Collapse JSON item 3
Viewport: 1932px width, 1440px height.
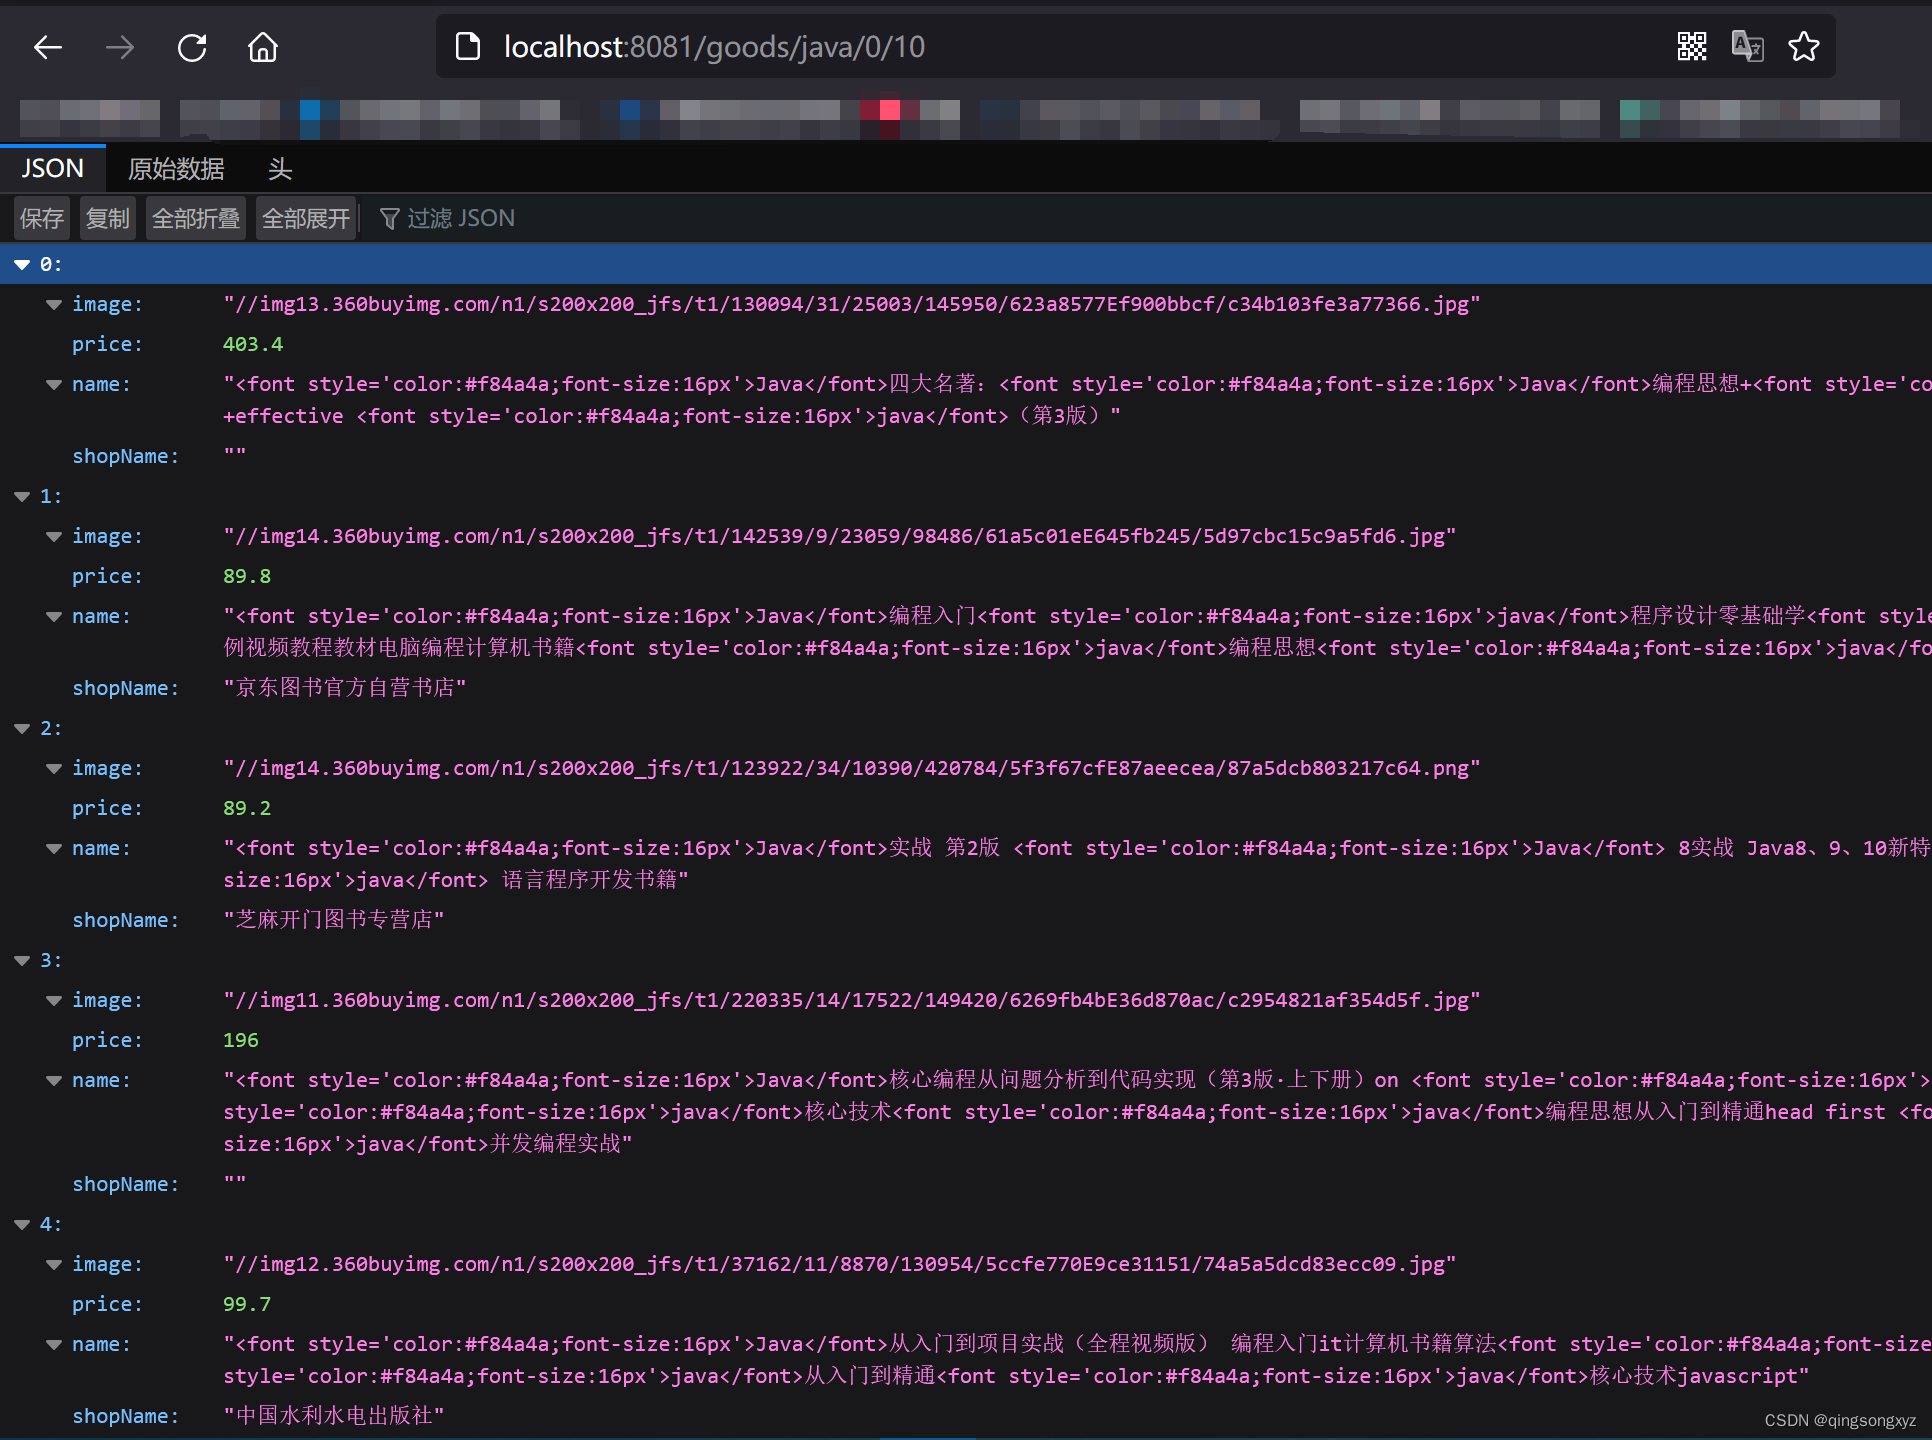pyautogui.click(x=22, y=960)
